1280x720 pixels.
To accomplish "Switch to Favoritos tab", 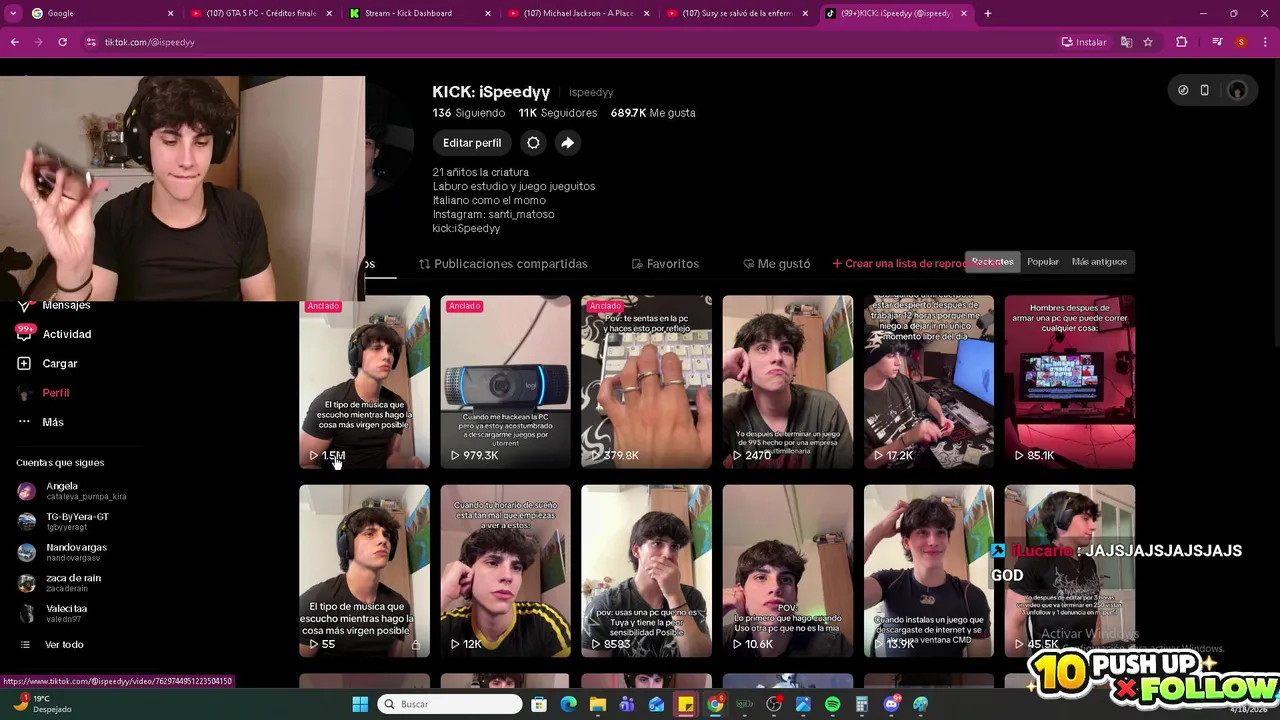I will [x=665, y=264].
